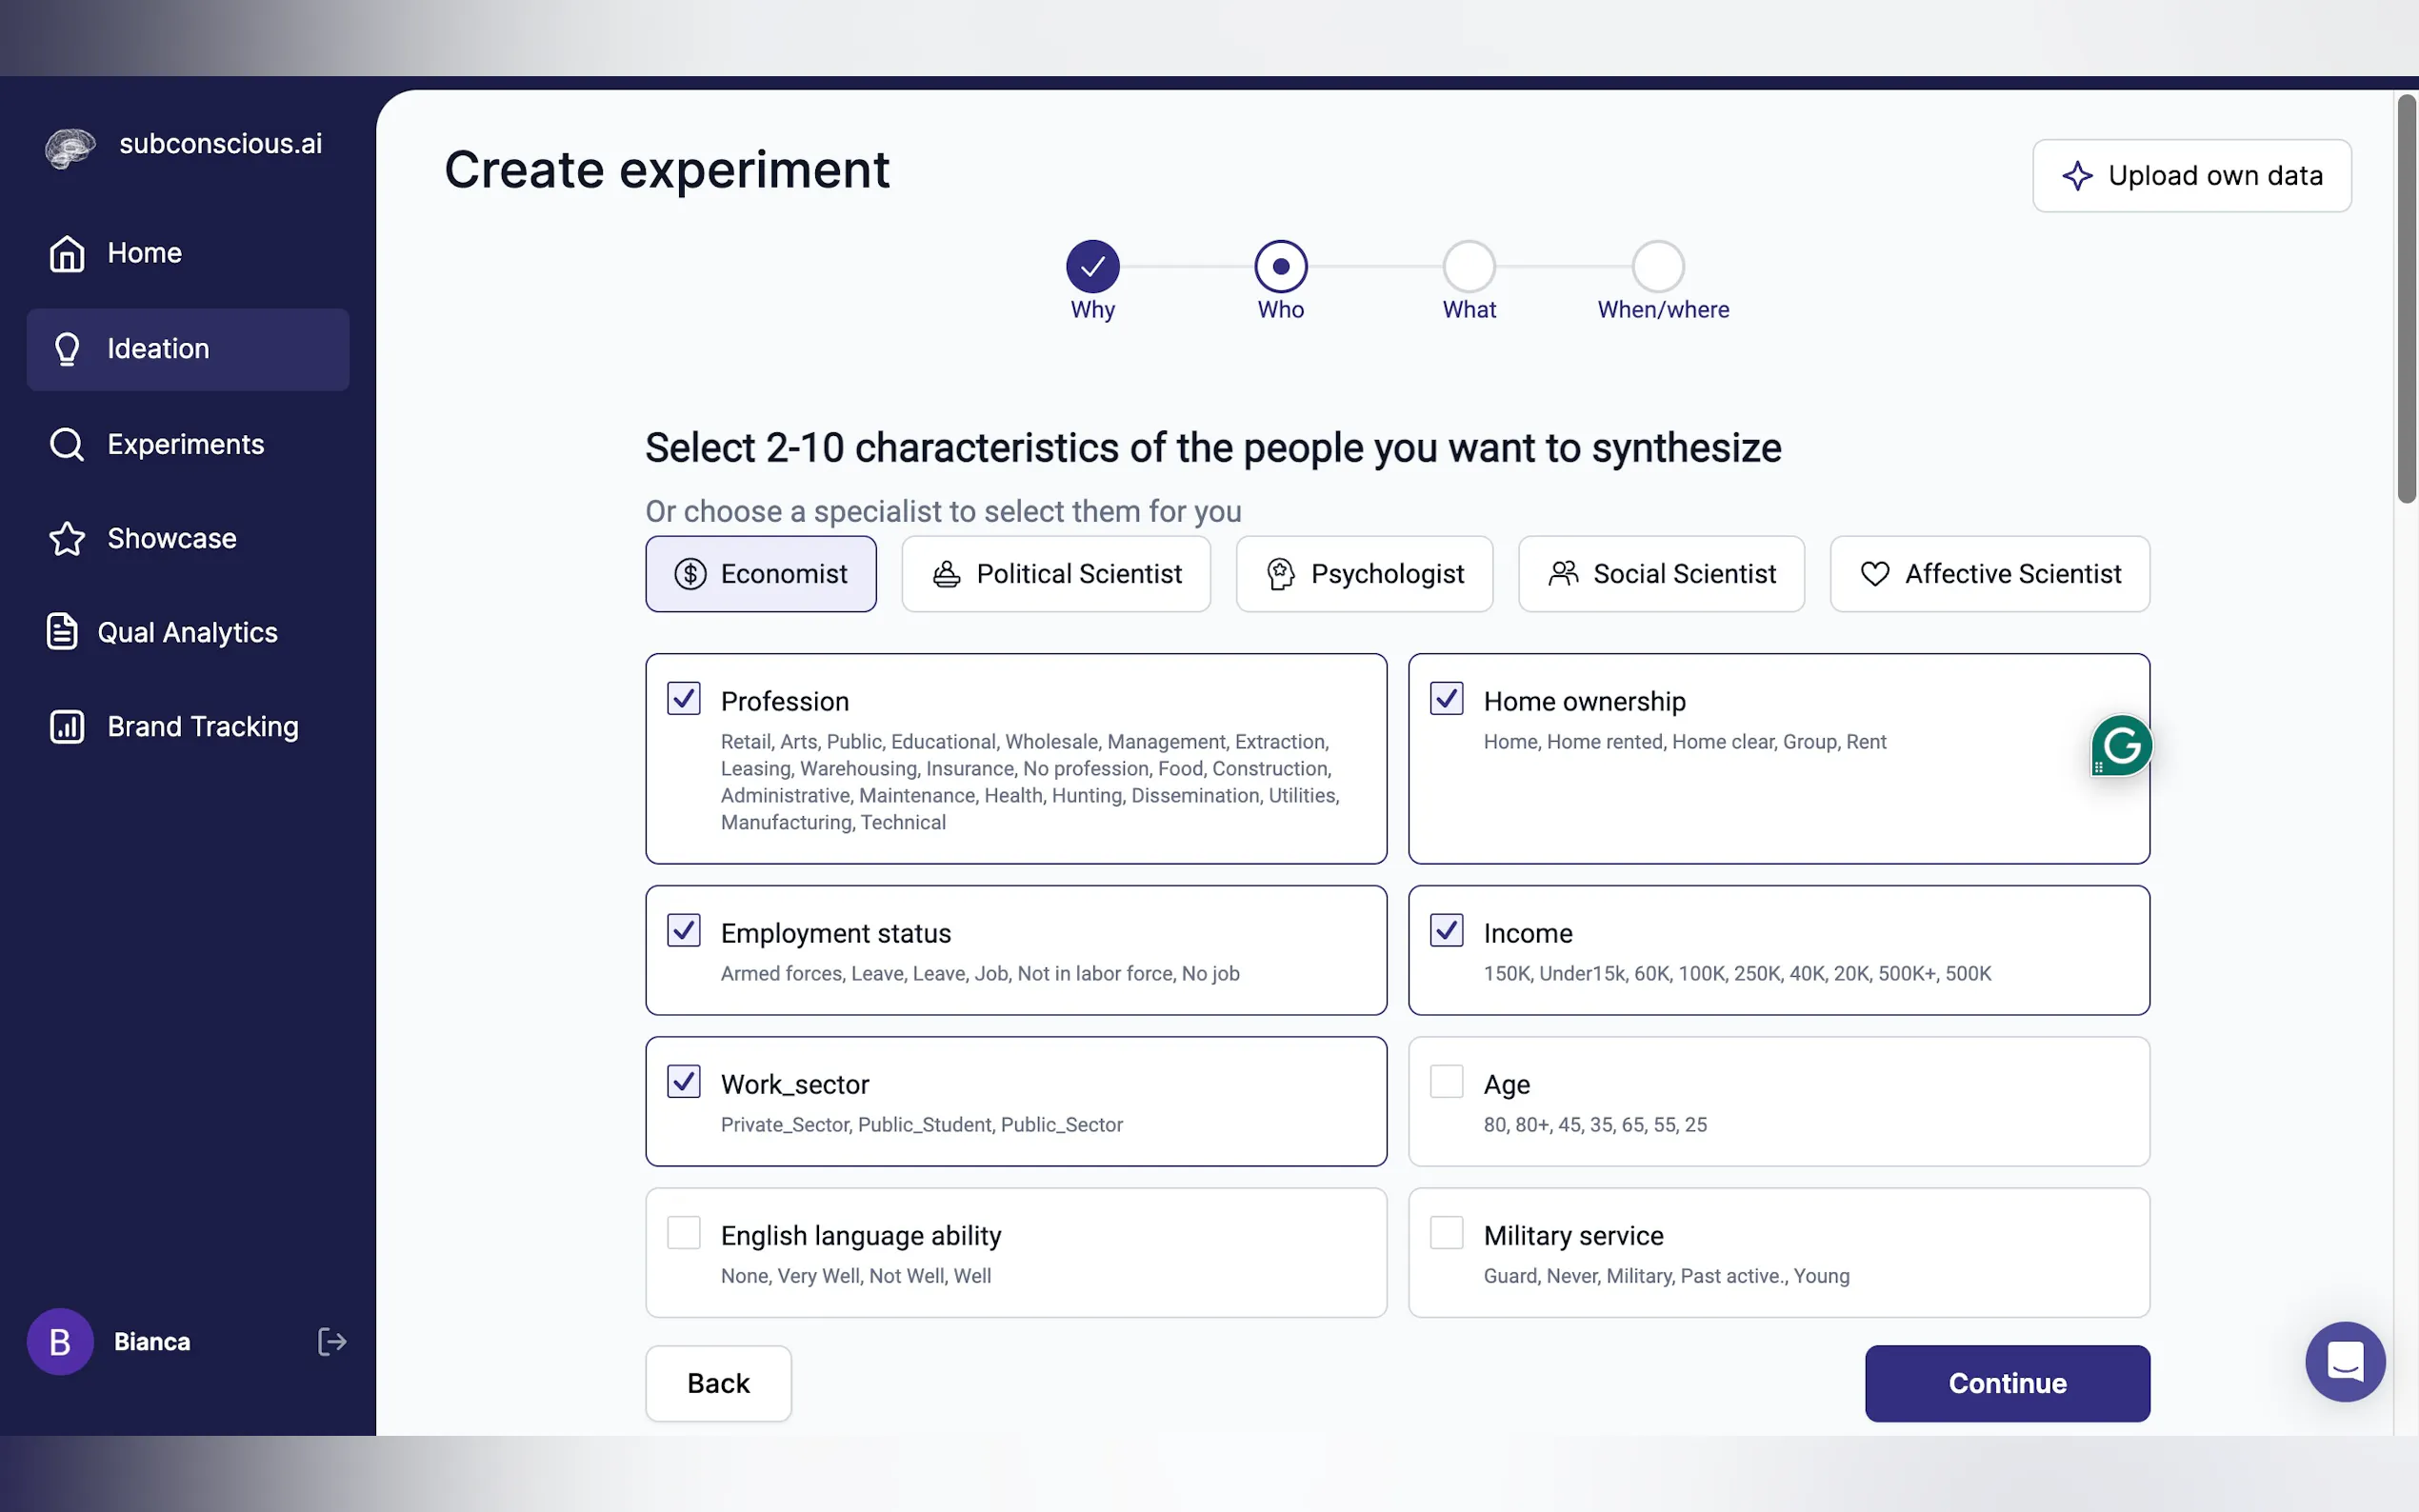The image size is (2419, 1512).
Task: Enable the Military service checkbox
Action: [x=1446, y=1233]
